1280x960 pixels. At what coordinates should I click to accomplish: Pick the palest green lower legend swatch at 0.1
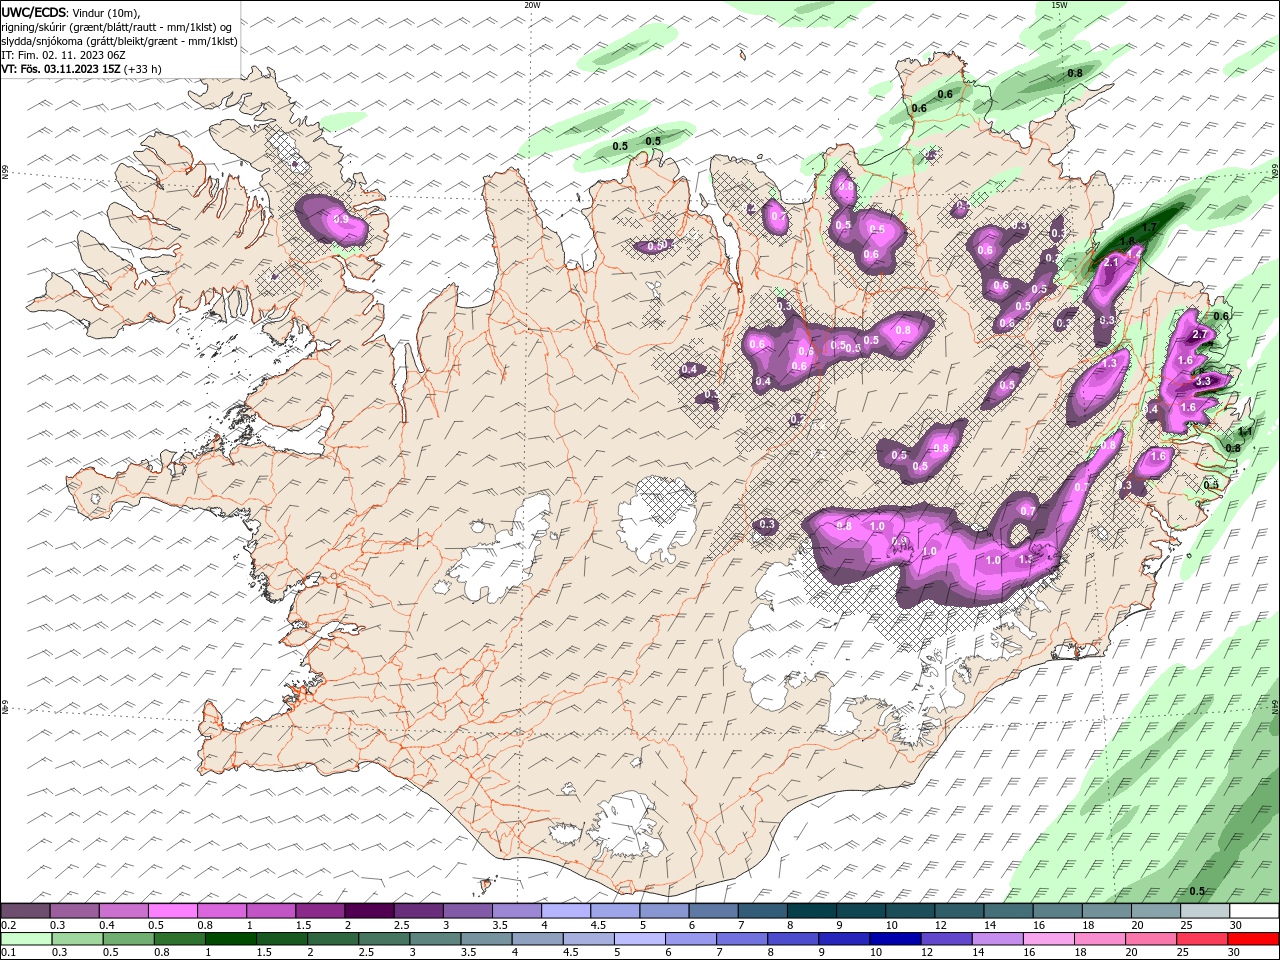(x=26, y=939)
